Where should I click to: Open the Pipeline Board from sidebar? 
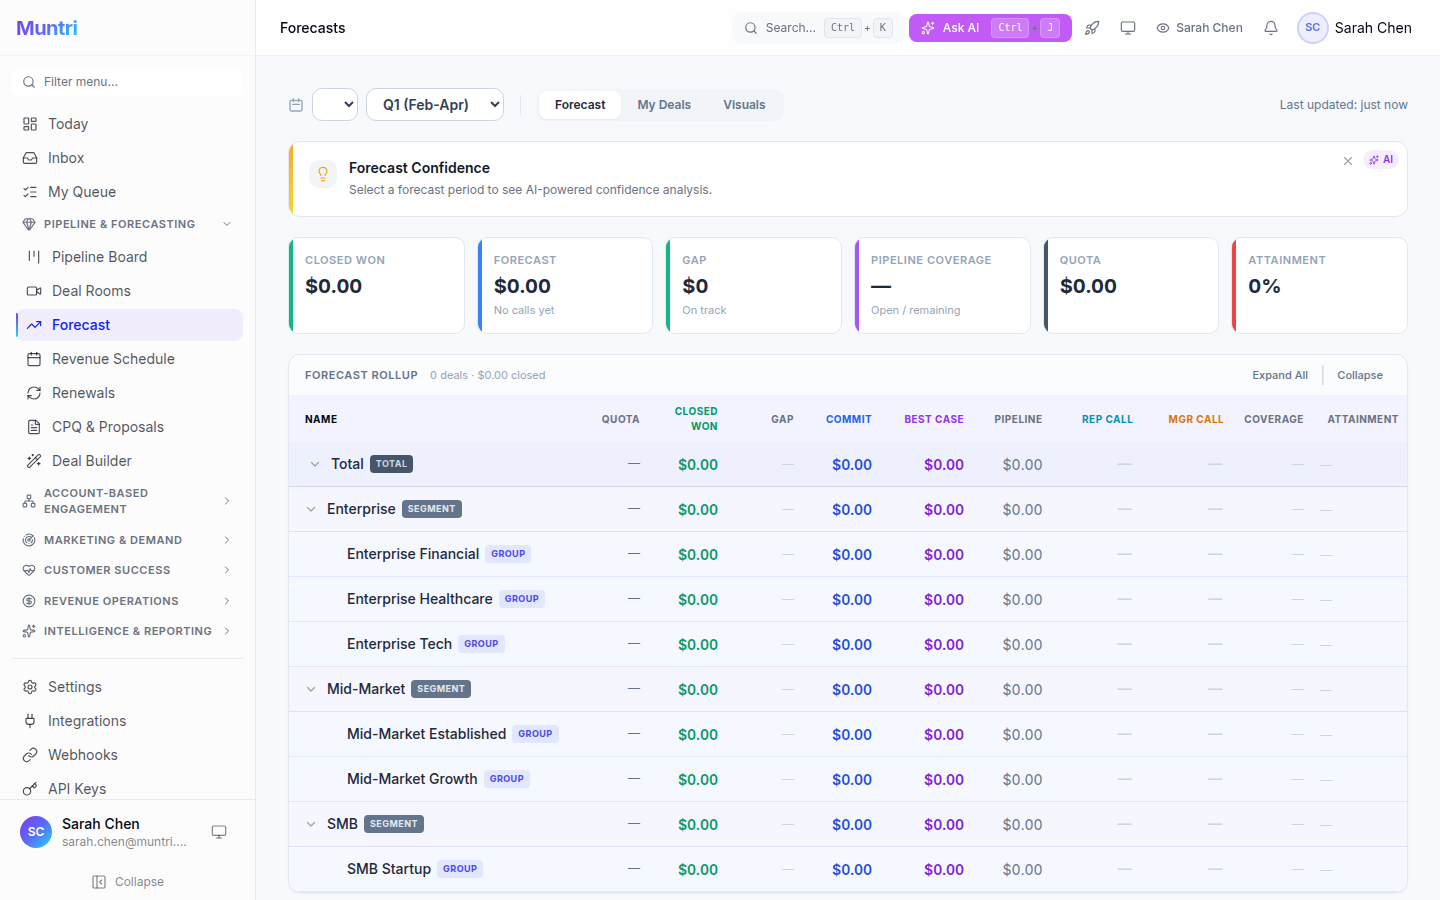100,256
